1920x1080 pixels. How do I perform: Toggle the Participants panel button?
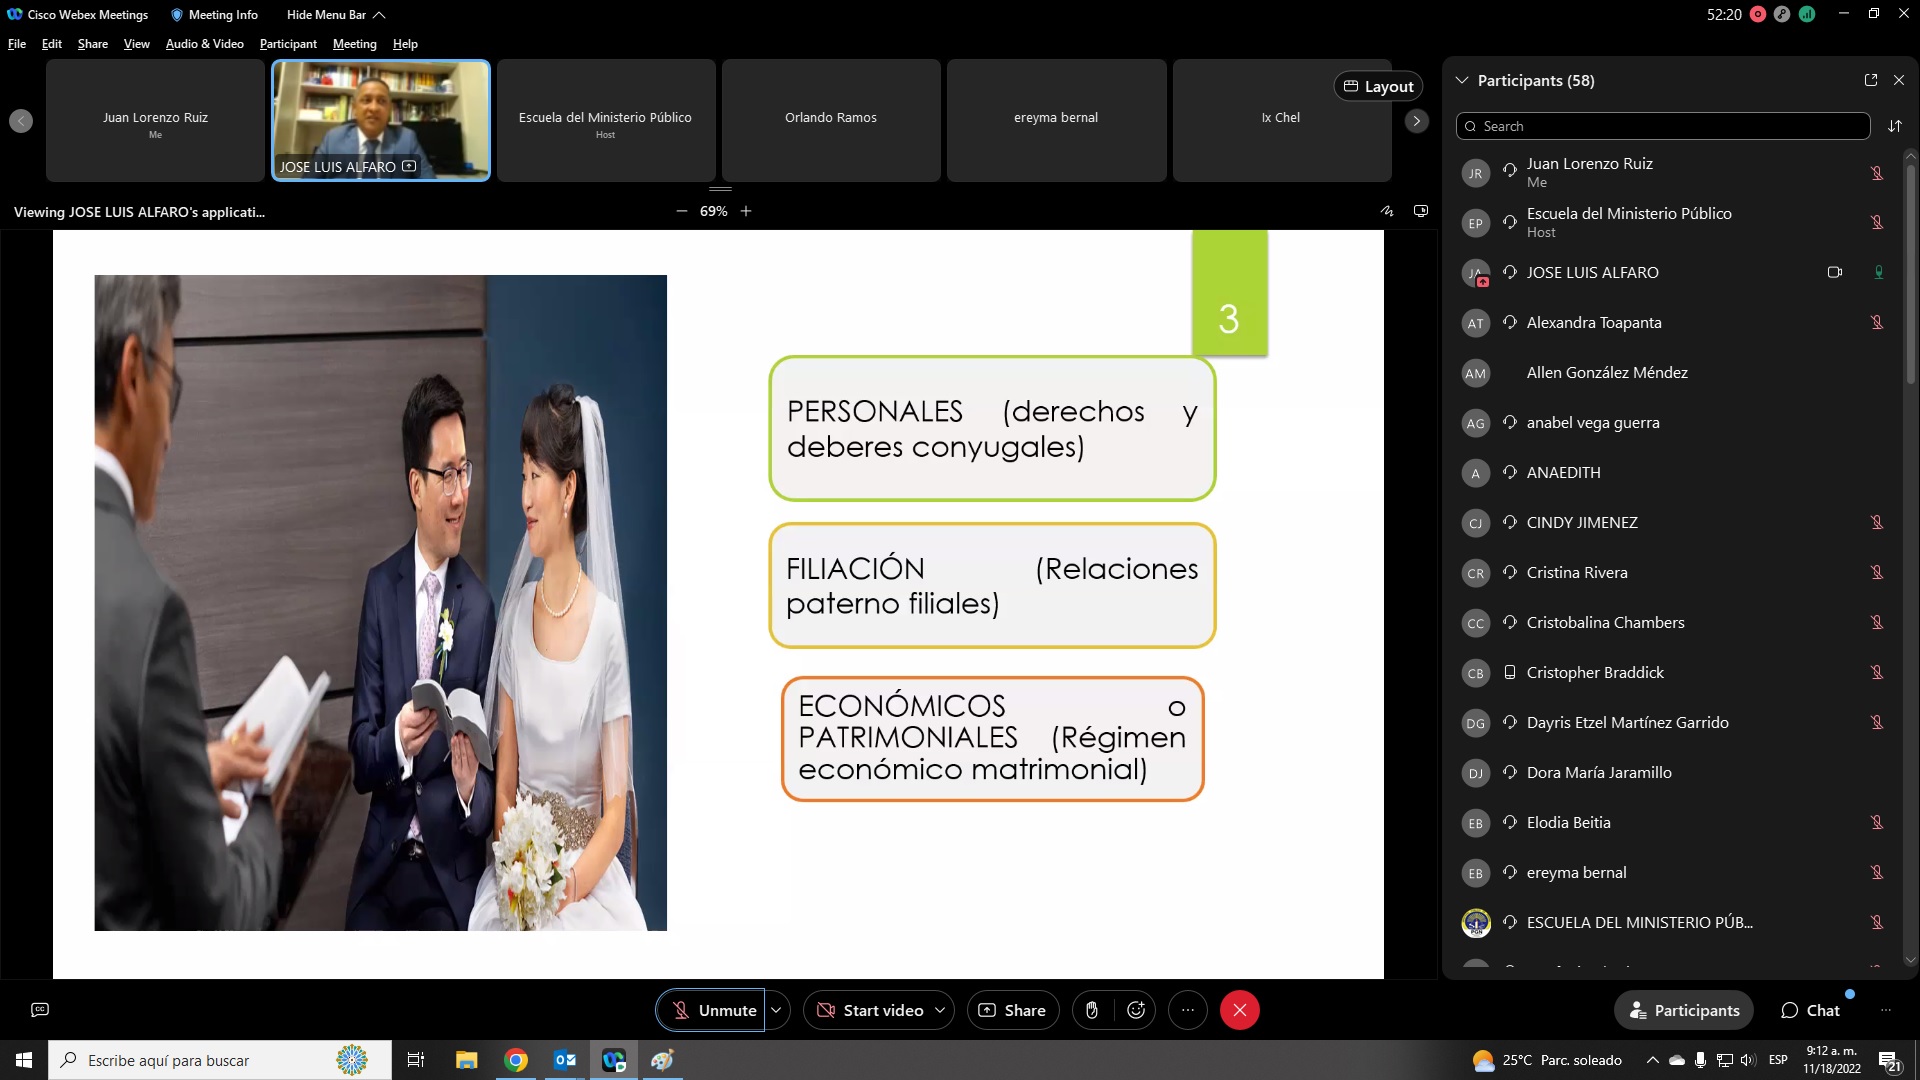(1684, 1010)
